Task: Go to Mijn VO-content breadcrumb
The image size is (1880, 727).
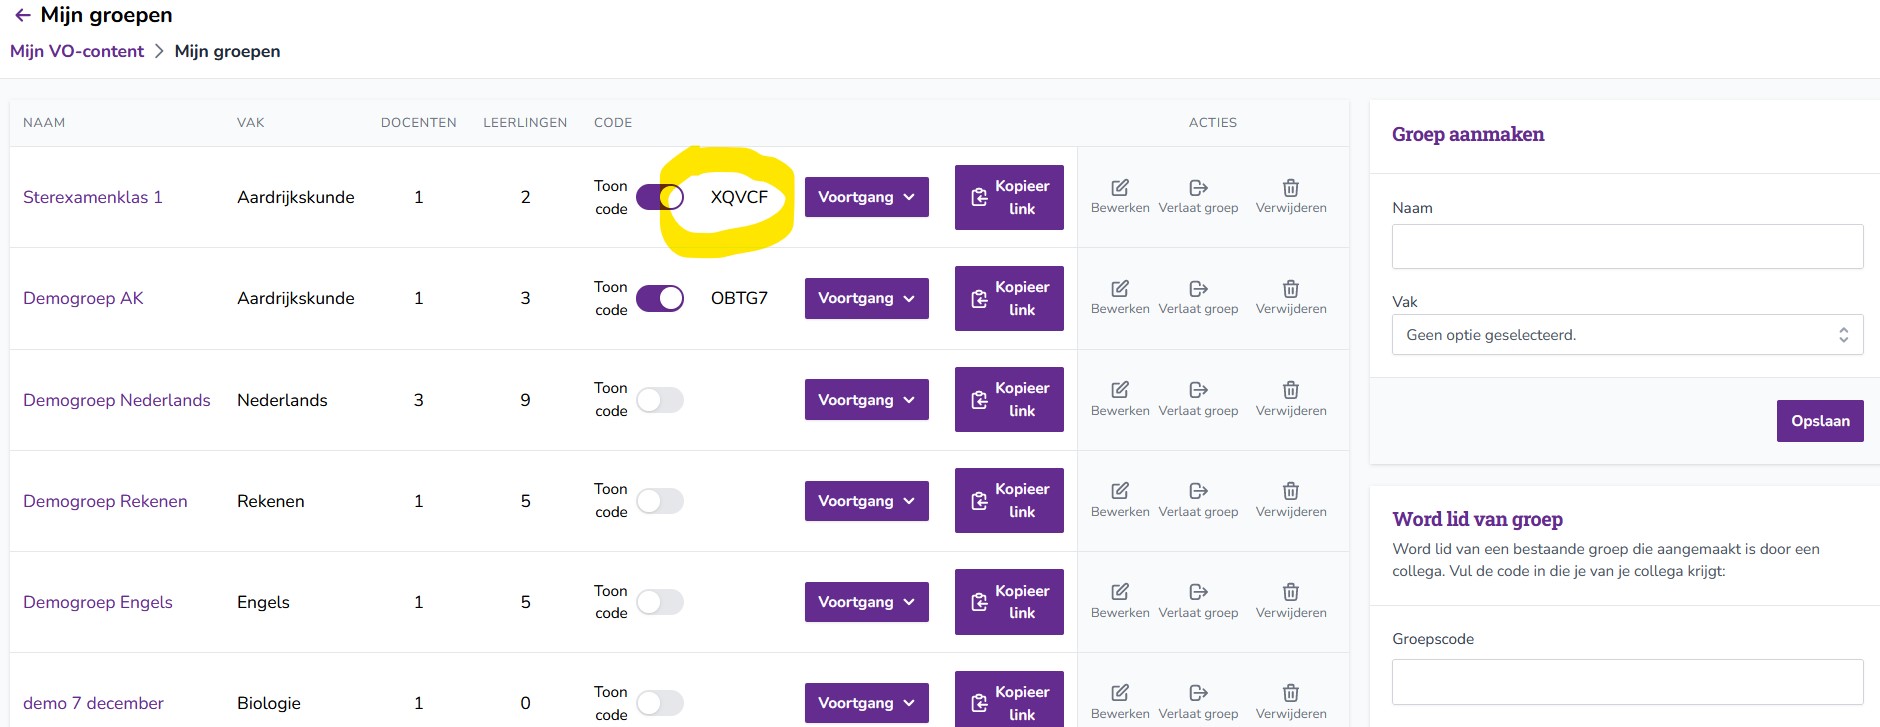Action: (x=77, y=51)
